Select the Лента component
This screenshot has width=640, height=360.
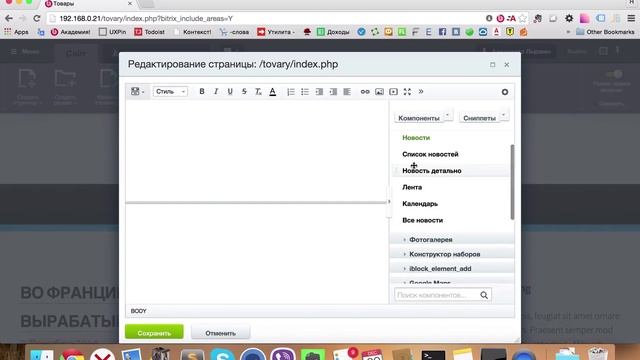[x=412, y=187]
